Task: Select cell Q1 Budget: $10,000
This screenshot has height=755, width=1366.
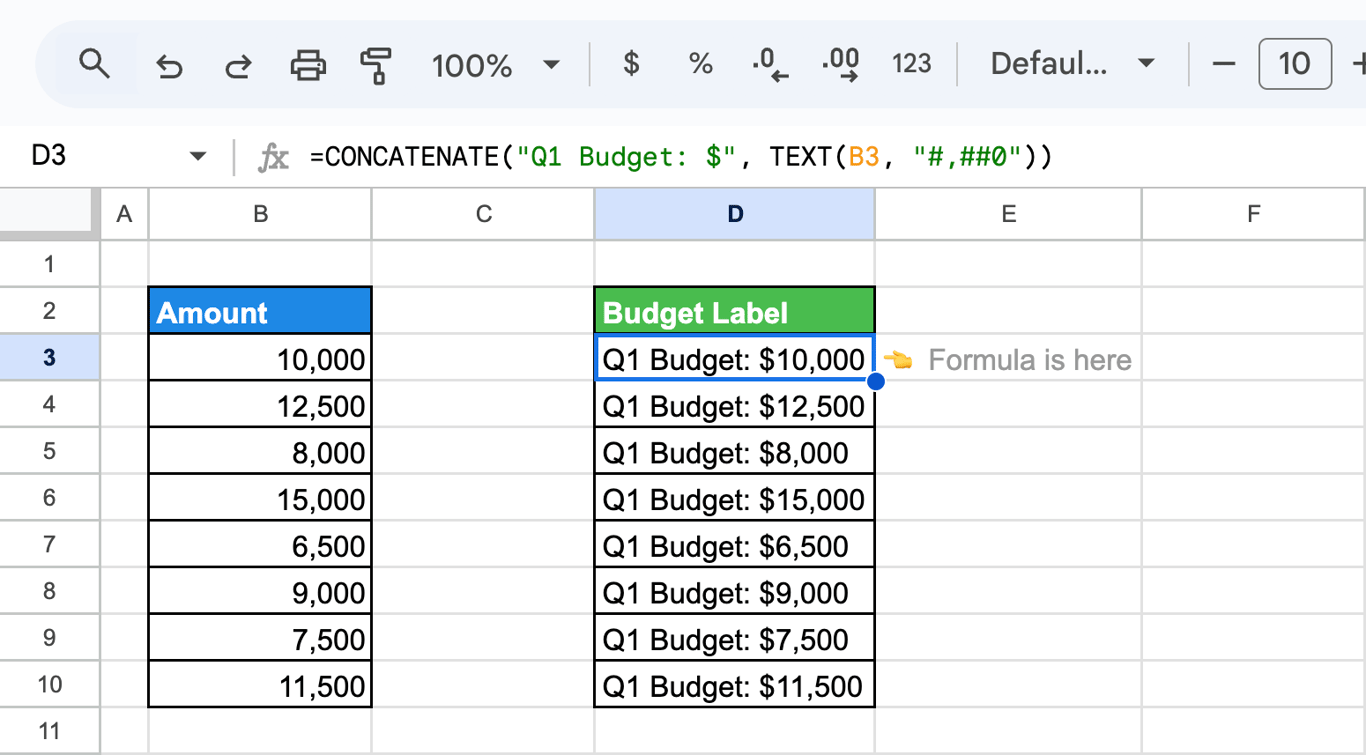Action: [x=735, y=358]
